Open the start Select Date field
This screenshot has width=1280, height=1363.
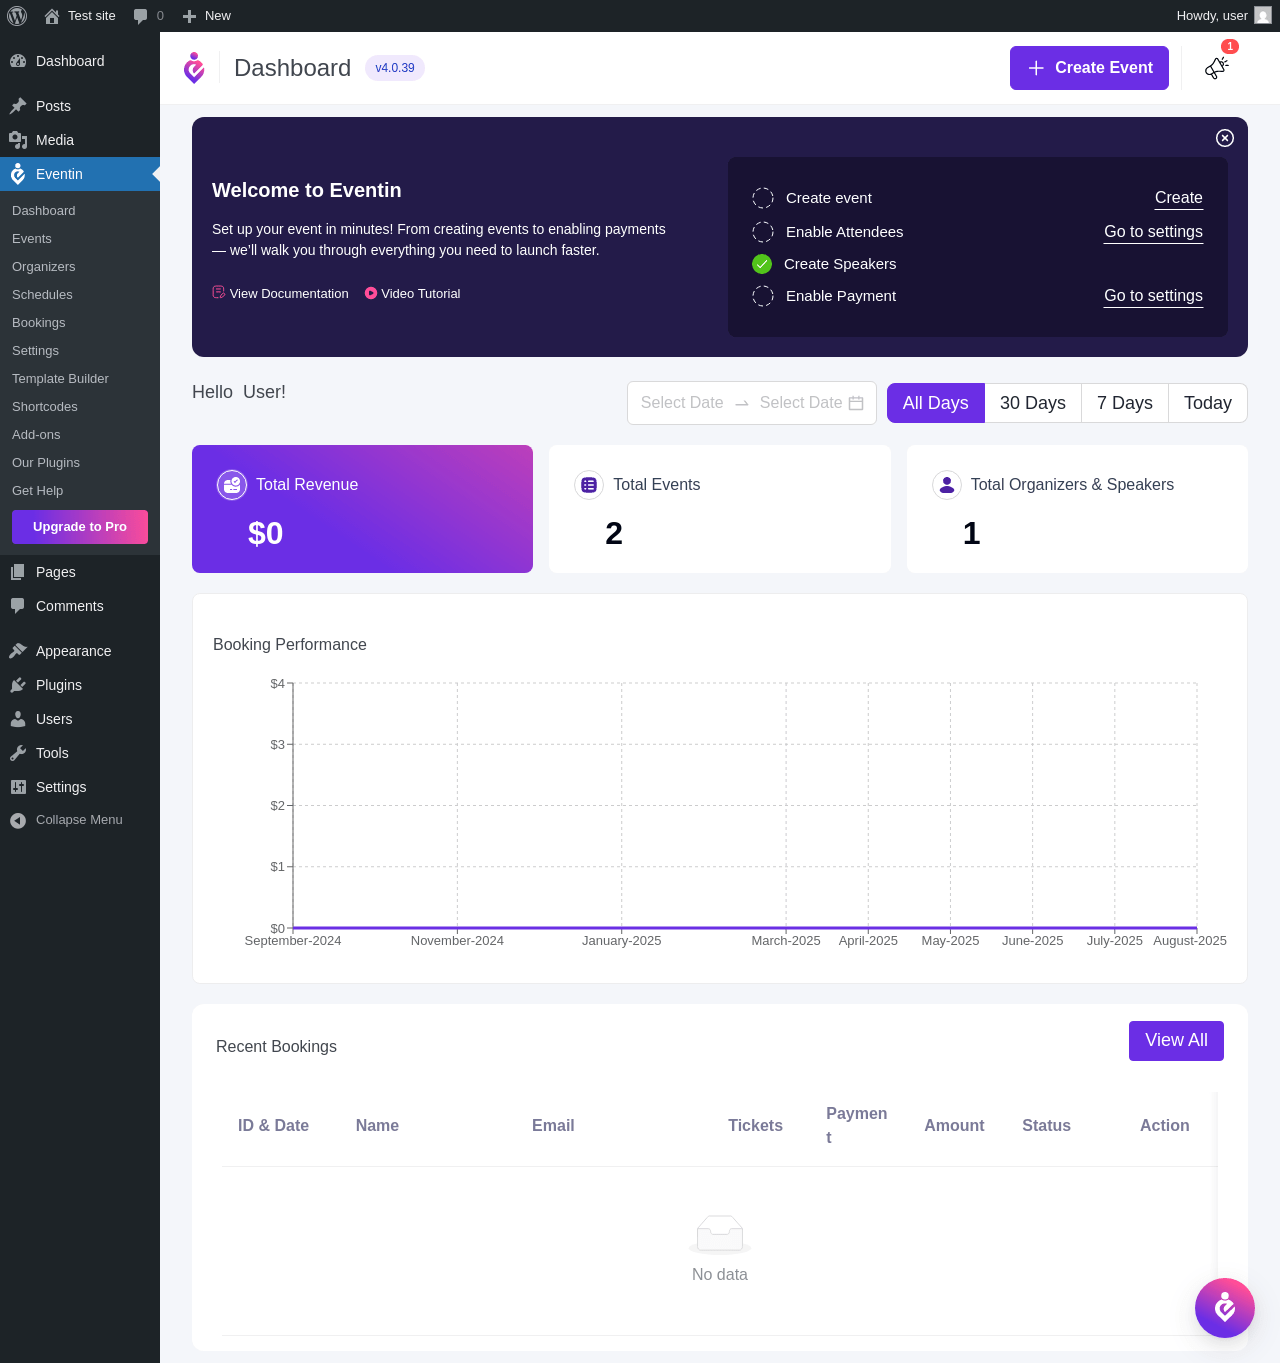pos(682,403)
